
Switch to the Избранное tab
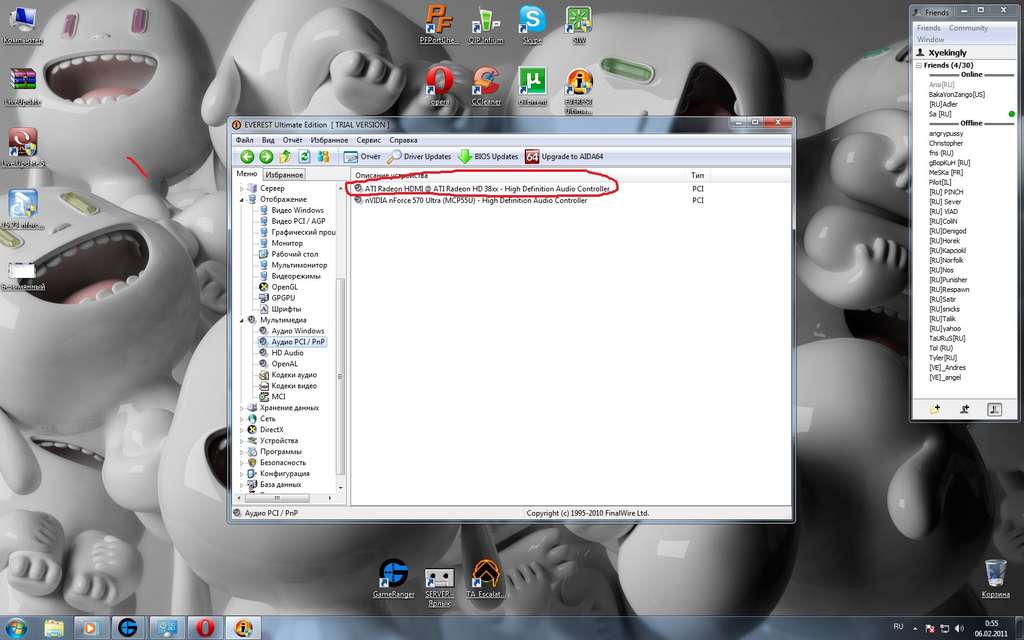pyautogui.click(x=284, y=175)
